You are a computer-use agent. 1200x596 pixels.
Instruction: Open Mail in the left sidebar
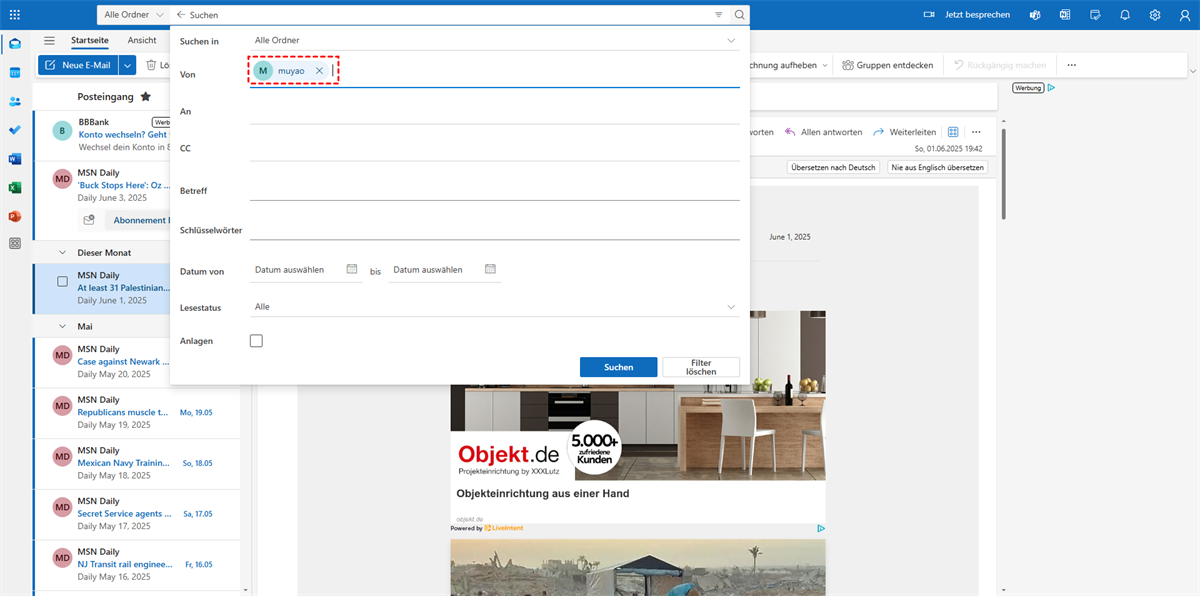tap(15, 44)
